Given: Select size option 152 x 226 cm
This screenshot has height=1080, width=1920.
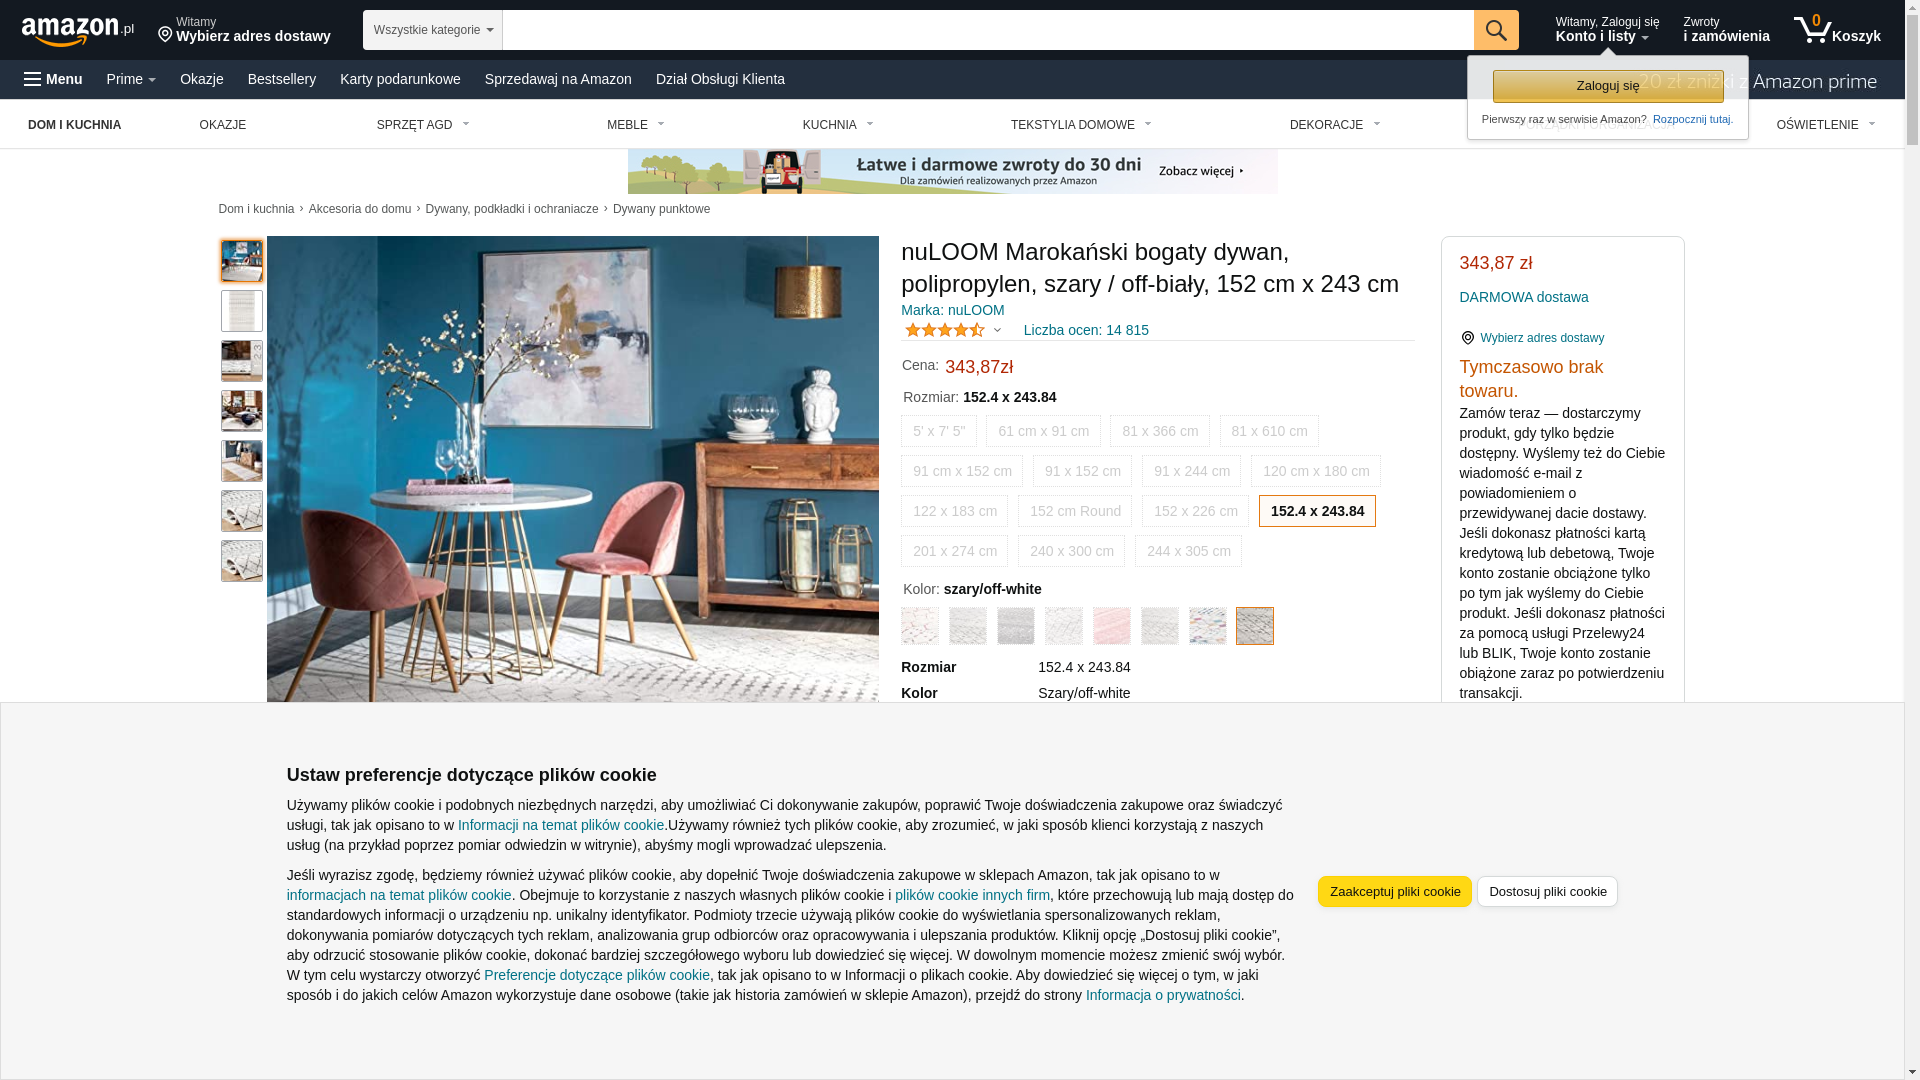Looking at the screenshot, I should point(1195,511).
